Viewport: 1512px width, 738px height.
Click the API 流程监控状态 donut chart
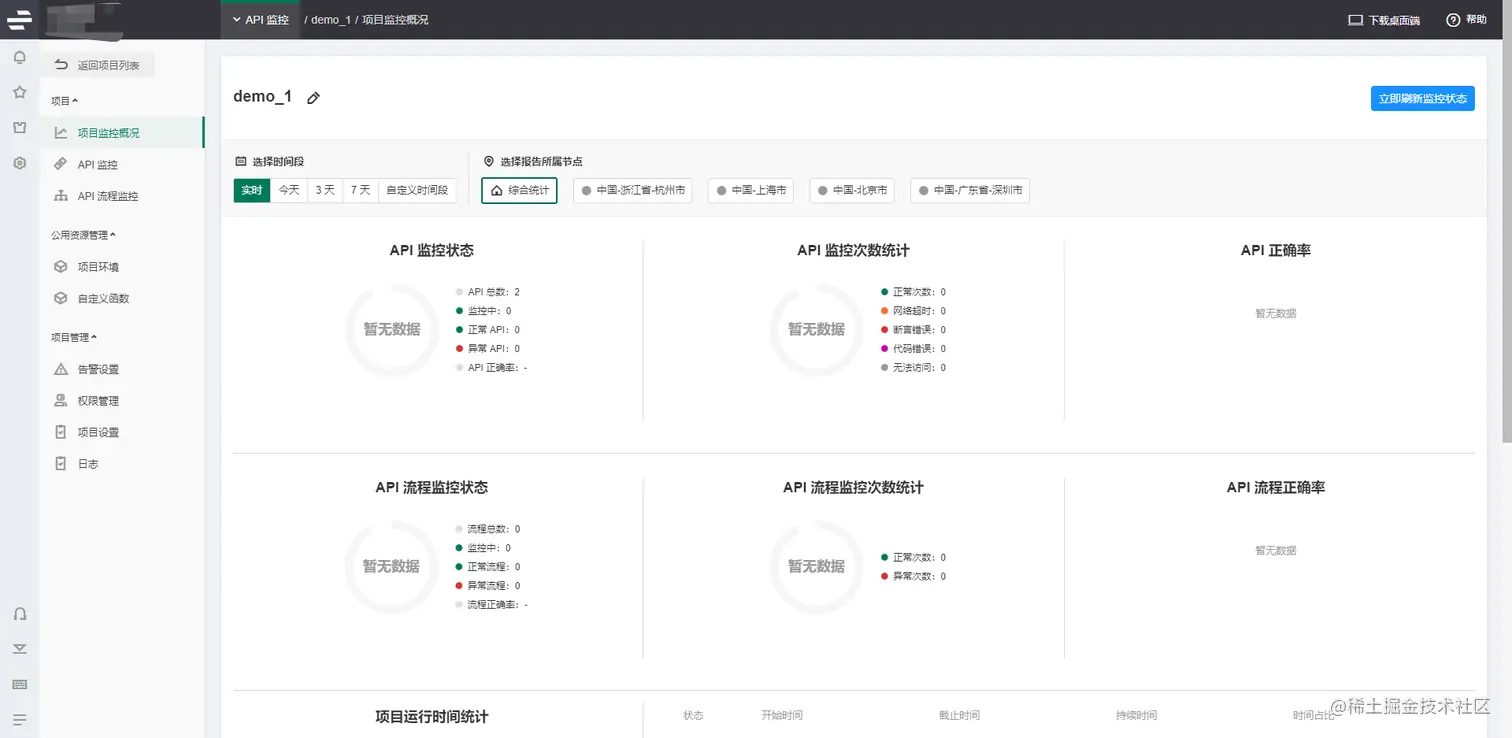click(x=392, y=566)
